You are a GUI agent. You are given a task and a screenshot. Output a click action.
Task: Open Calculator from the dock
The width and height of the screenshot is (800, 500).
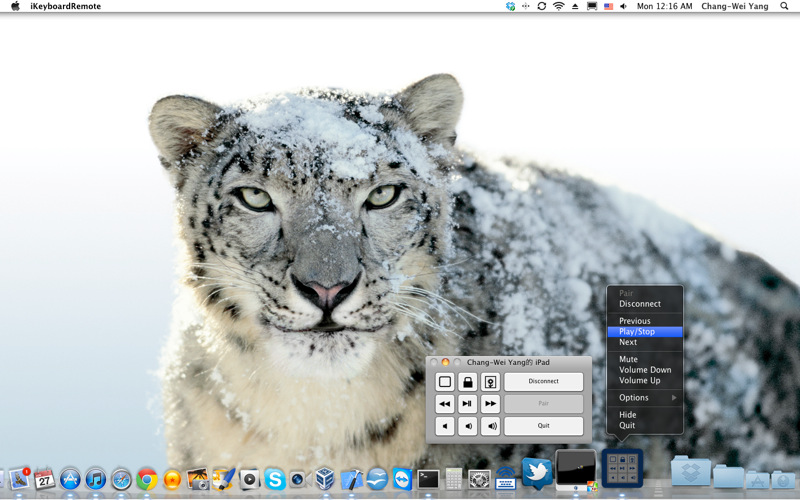point(453,479)
